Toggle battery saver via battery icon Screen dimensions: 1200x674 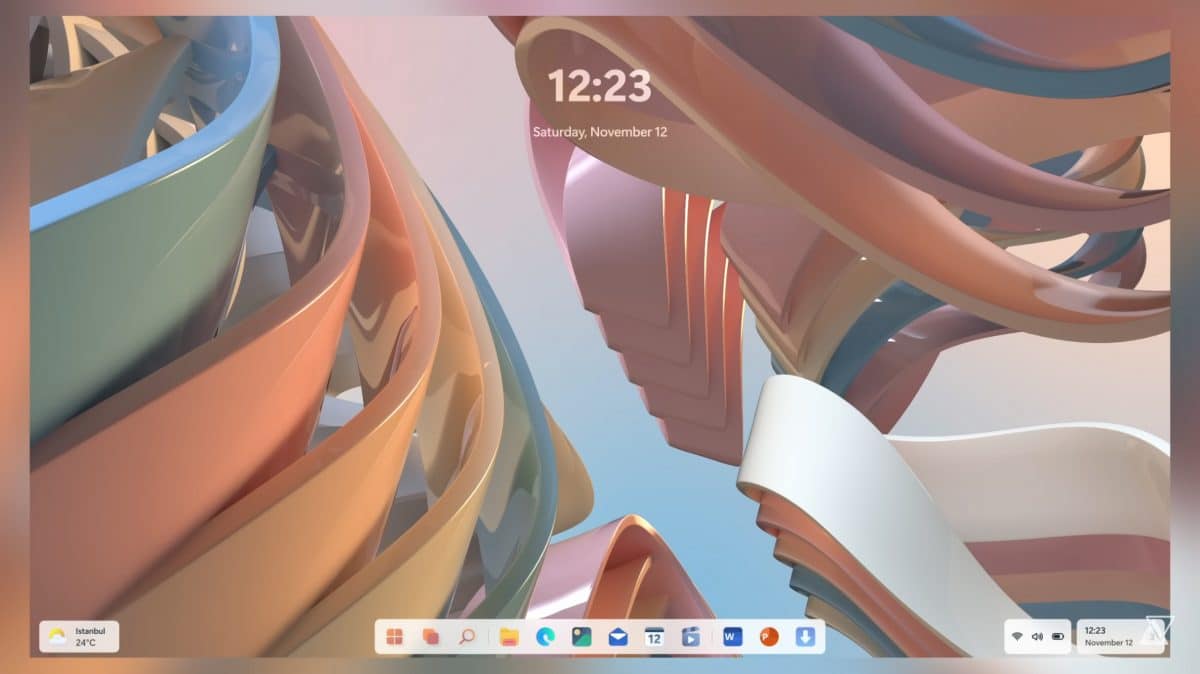pos(1056,637)
